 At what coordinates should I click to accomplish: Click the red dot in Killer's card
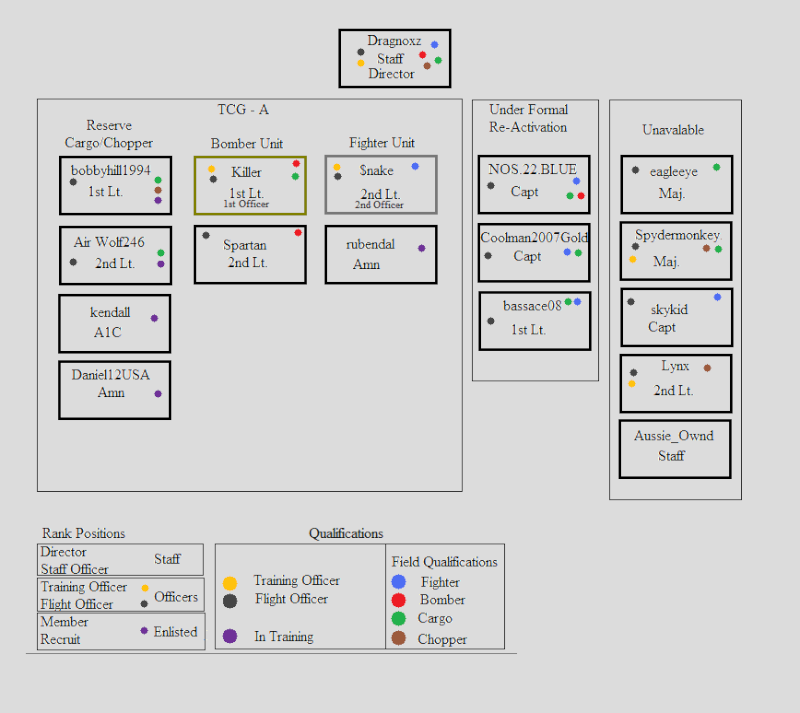(x=296, y=164)
